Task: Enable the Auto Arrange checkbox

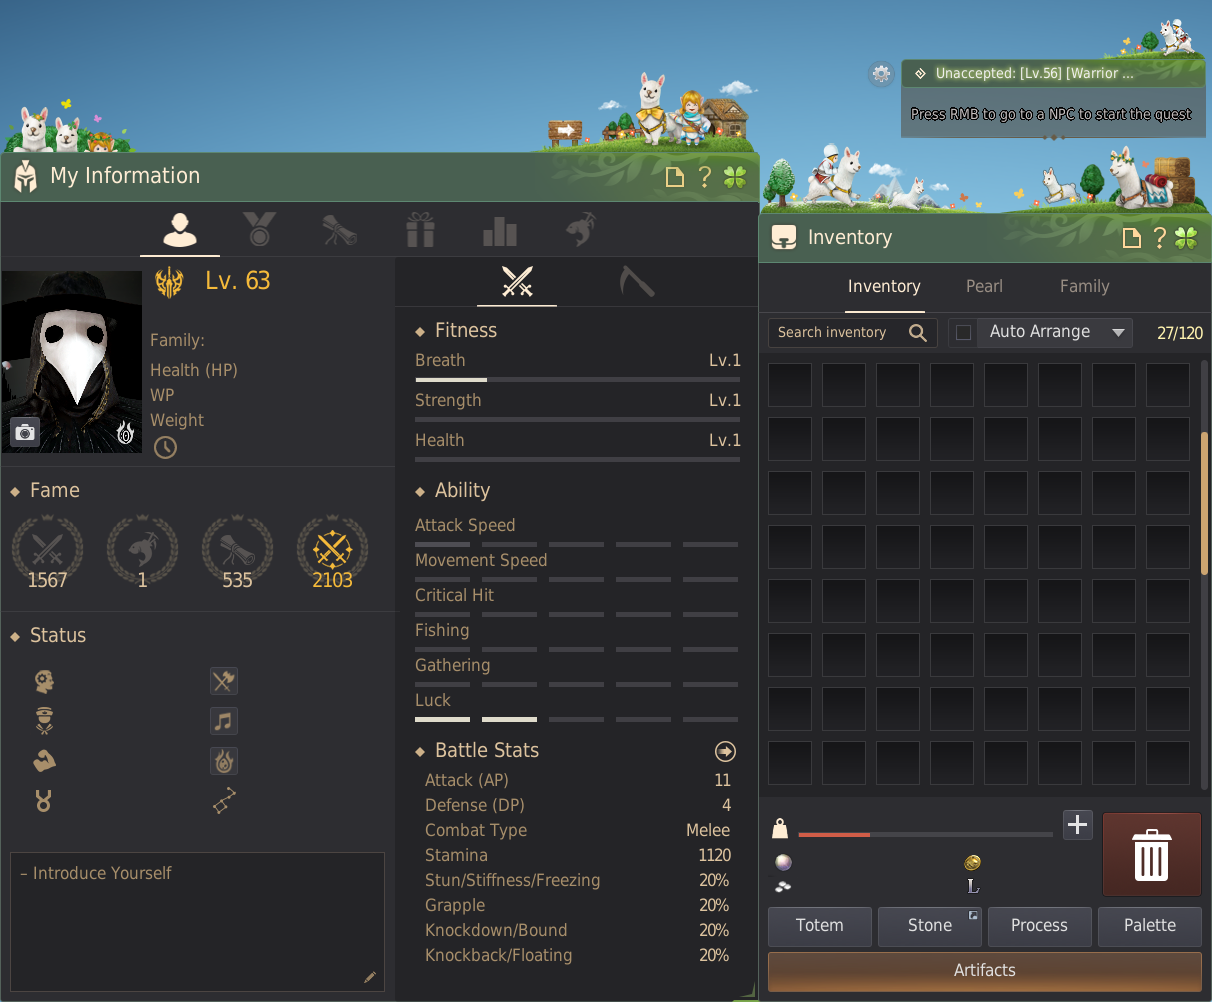Action: pyautogui.click(x=964, y=333)
